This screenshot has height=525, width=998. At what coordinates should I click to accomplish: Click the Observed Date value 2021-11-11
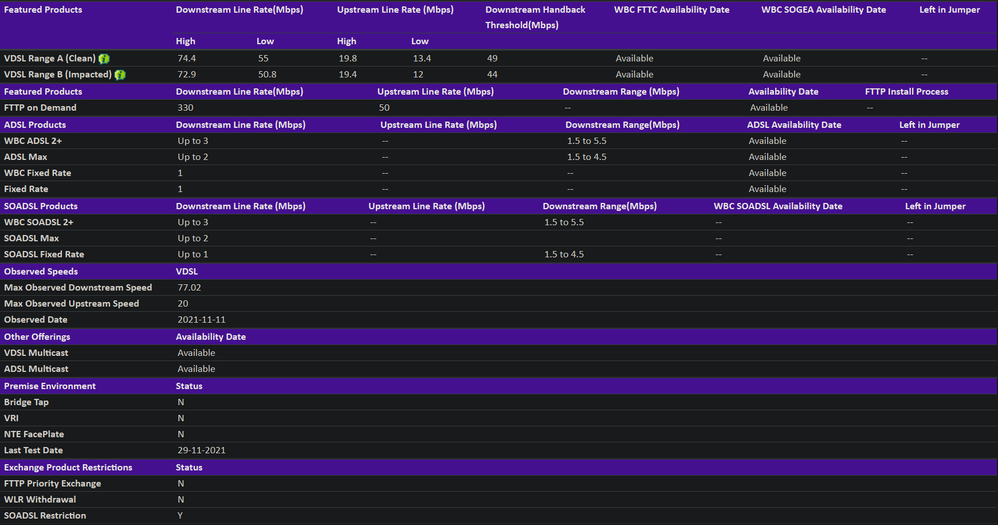coord(201,319)
